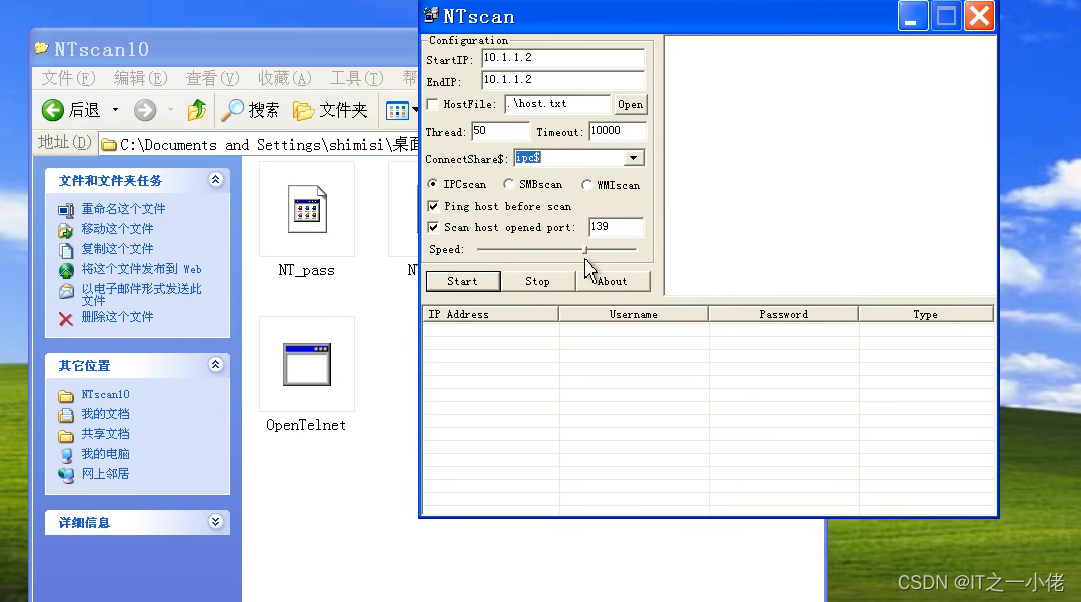Open Shared Documents (共享文档) link
This screenshot has width=1081, height=602.
click(105, 434)
